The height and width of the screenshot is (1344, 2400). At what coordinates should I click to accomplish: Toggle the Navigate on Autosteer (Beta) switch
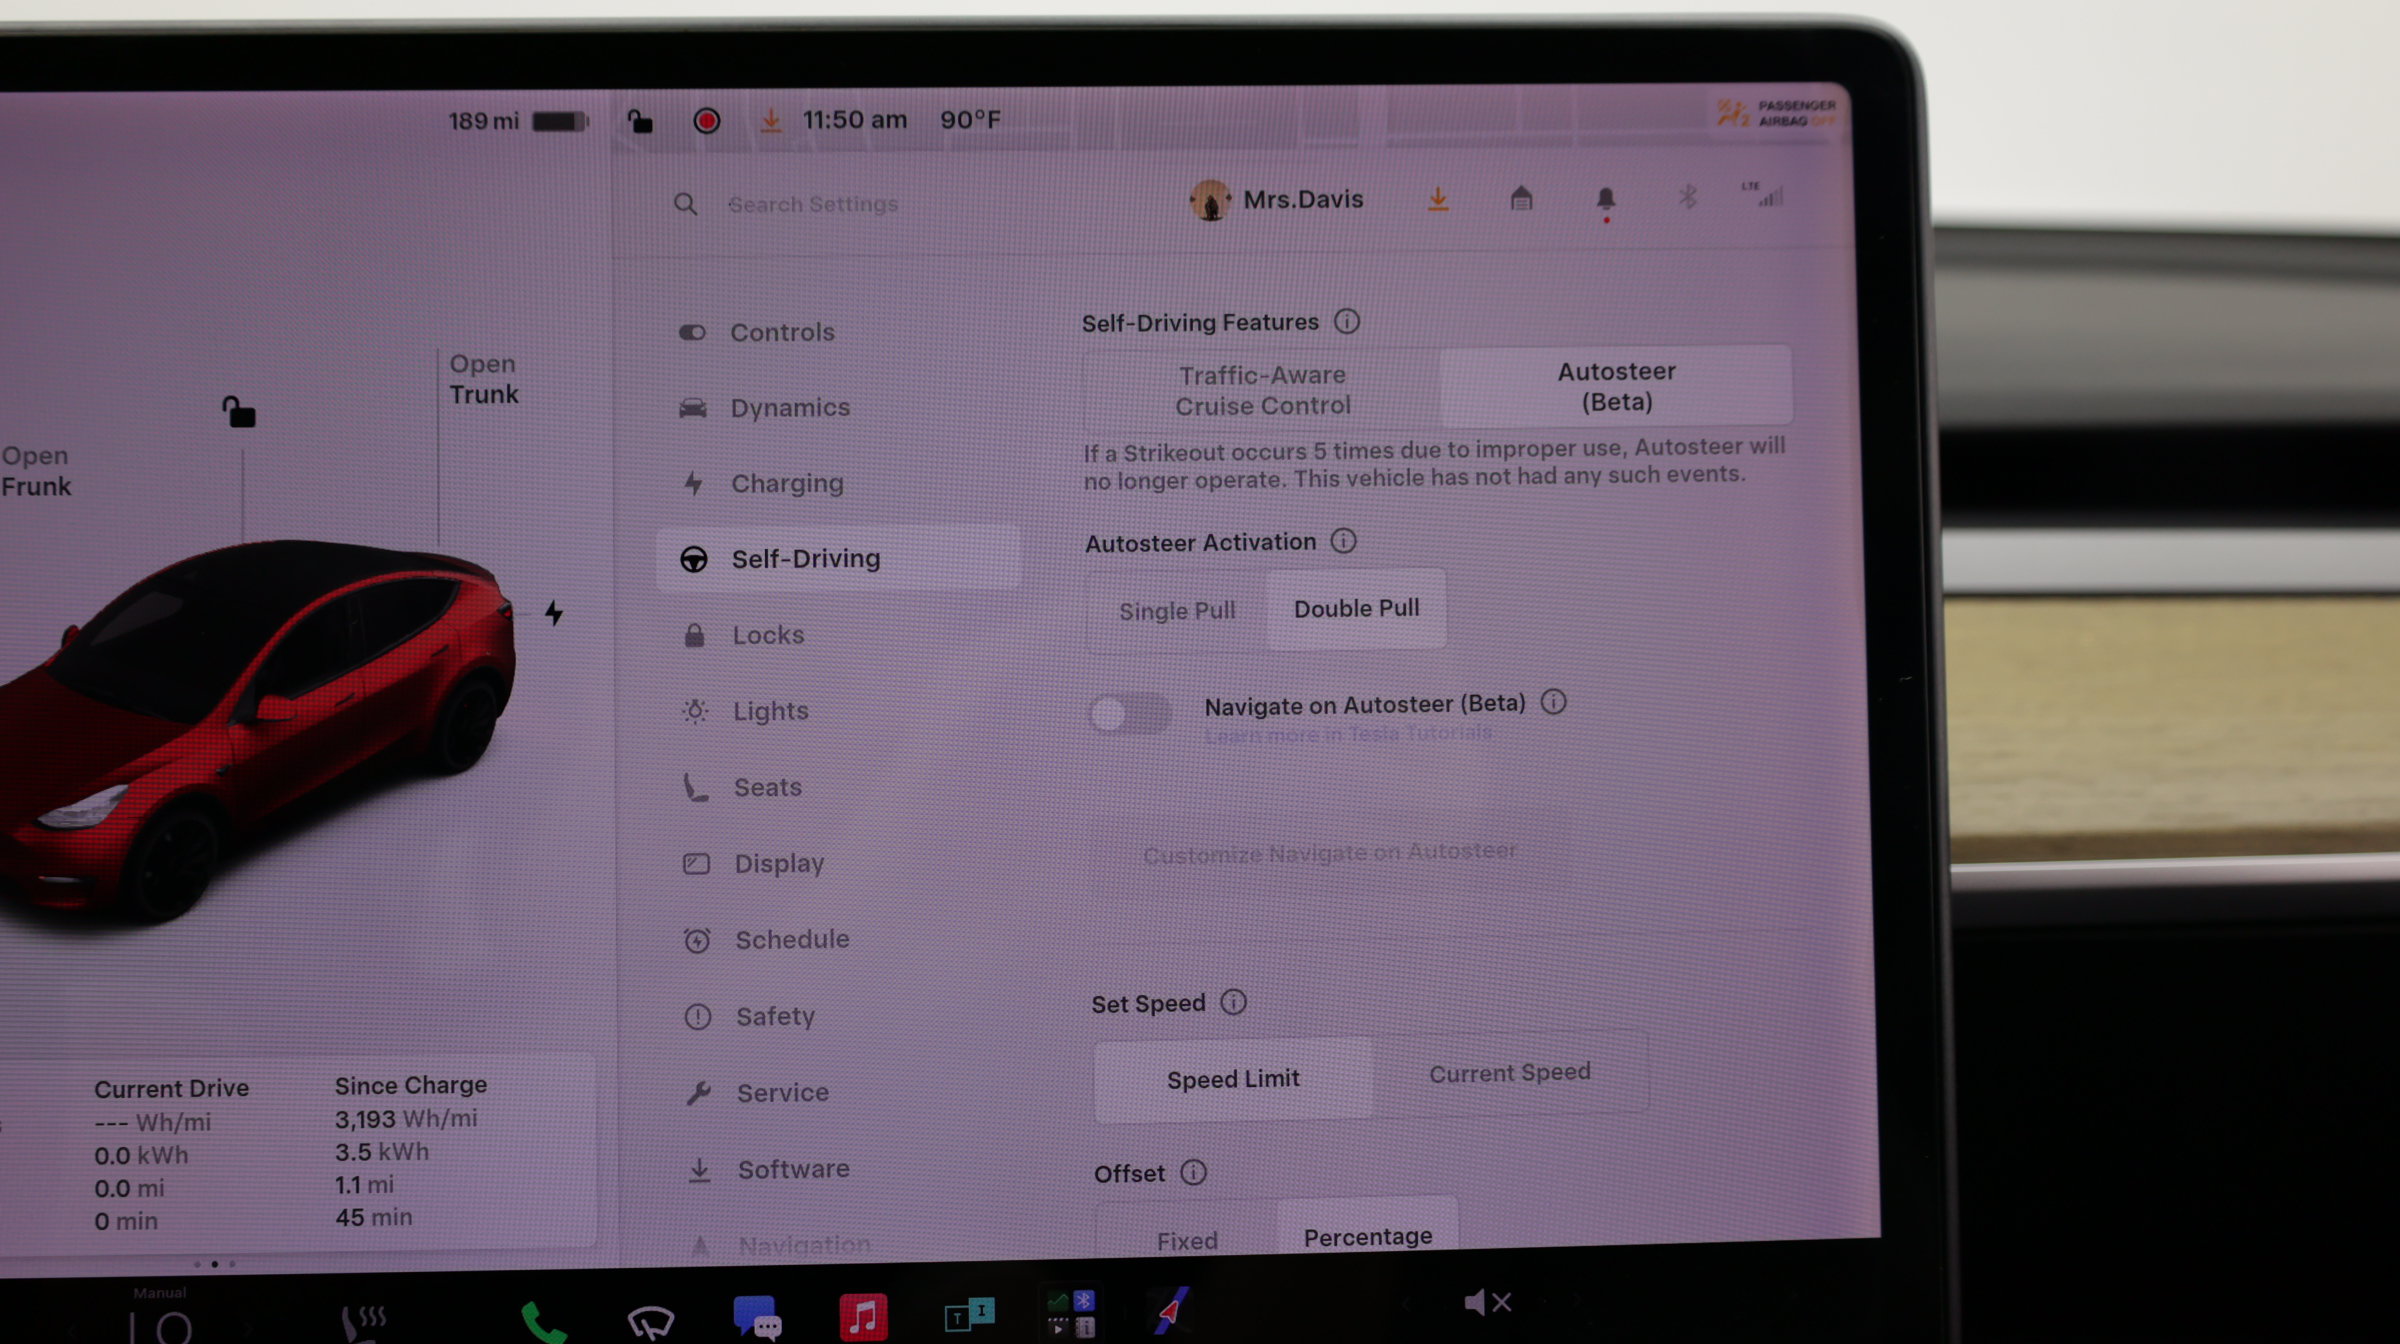coord(1130,714)
